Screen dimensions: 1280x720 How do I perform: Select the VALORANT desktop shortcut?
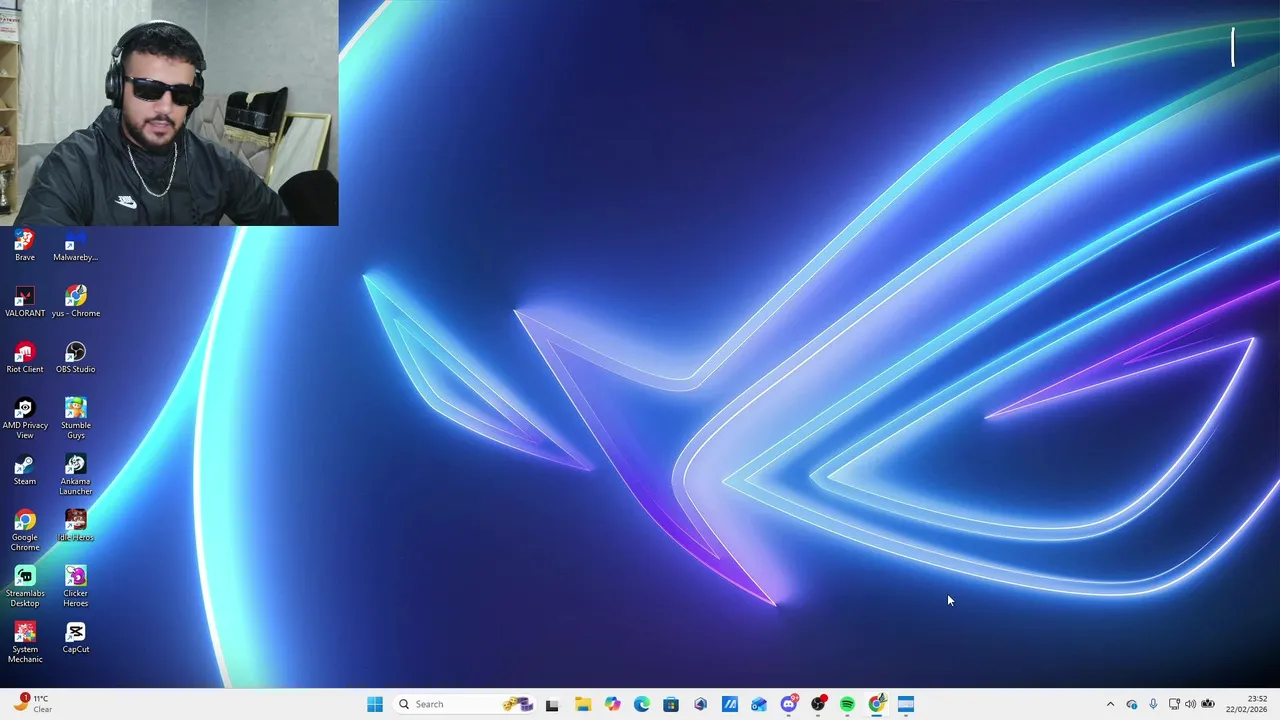(x=25, y=302)
